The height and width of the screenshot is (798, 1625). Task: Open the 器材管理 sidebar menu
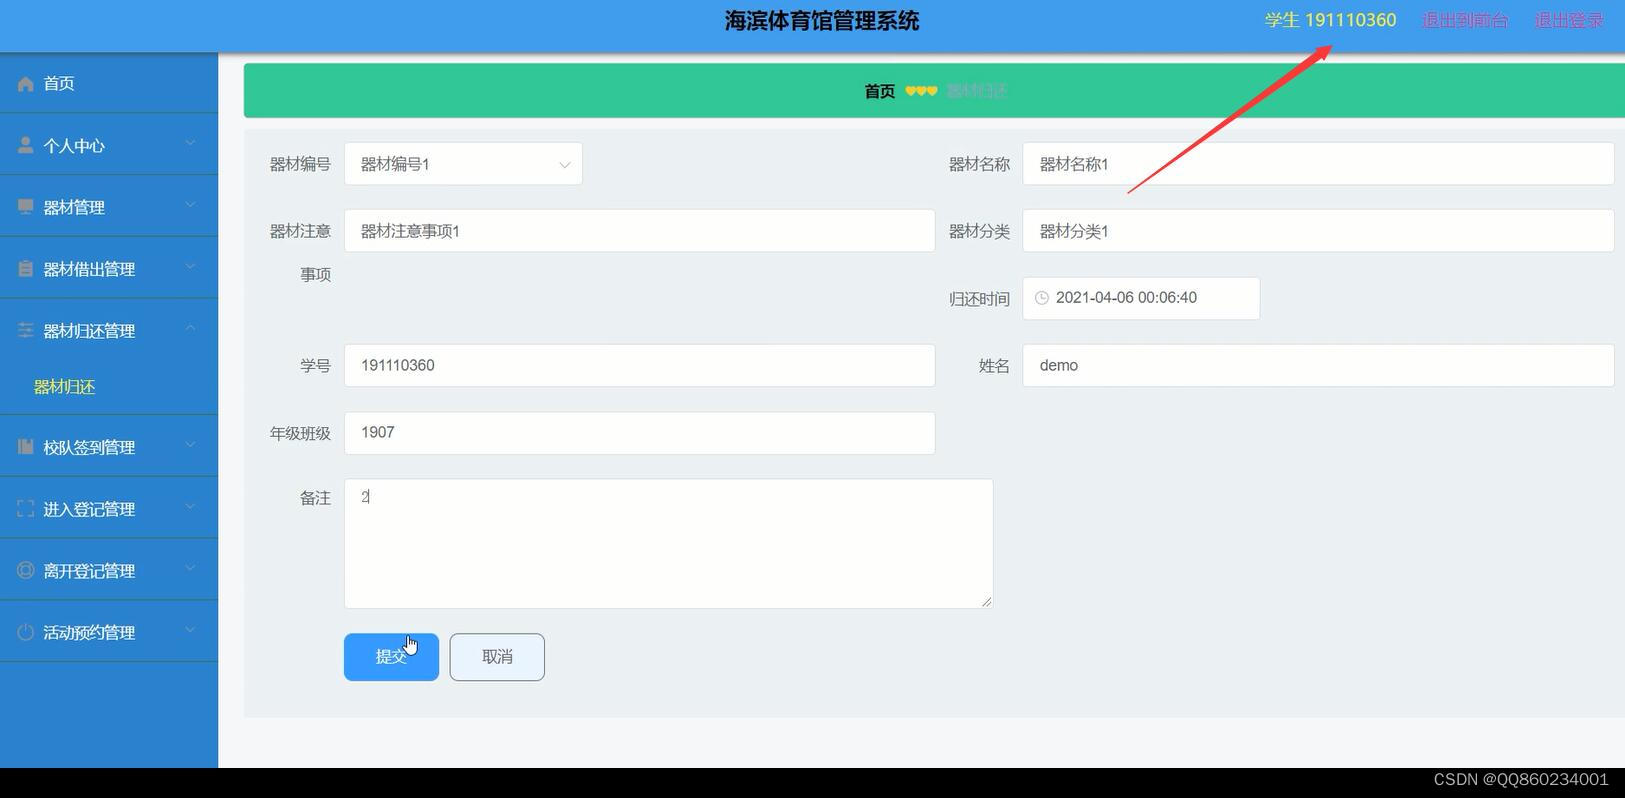click(109, 207)
